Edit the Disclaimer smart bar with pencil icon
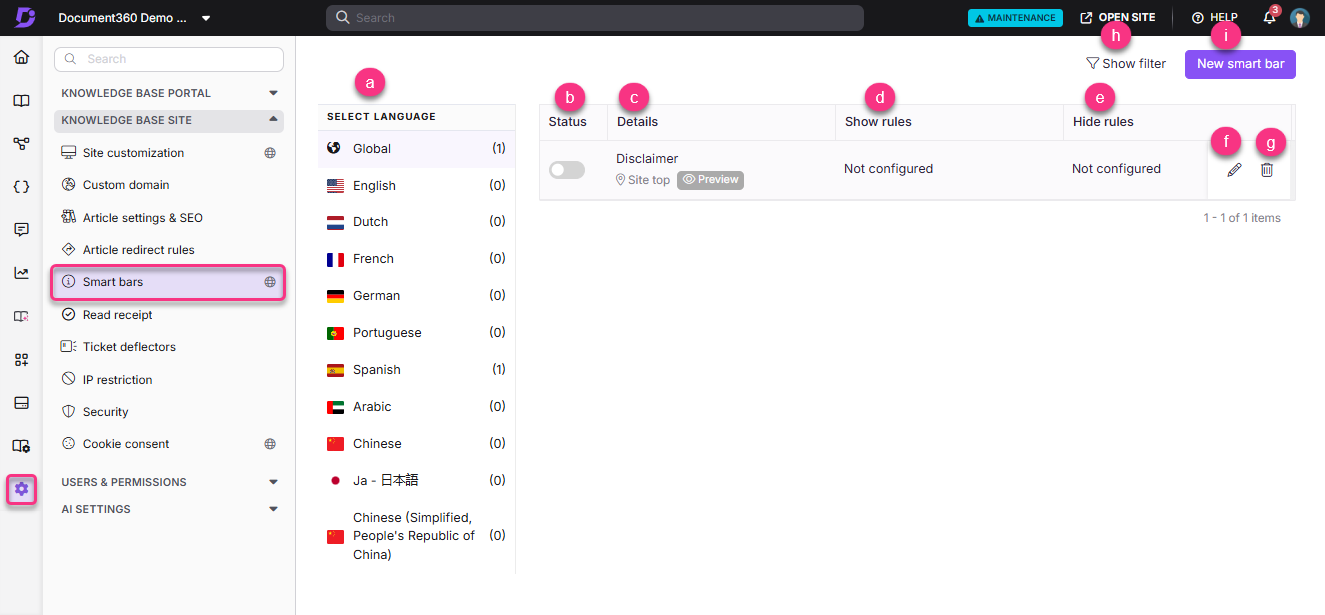1325x615 pixels. (1233, 169)
